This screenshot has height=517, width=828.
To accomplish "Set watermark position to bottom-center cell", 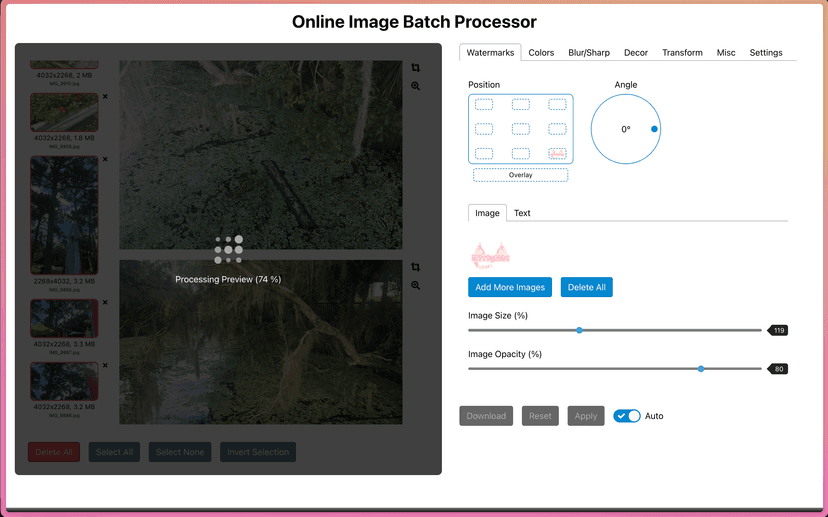I will 521,154.
